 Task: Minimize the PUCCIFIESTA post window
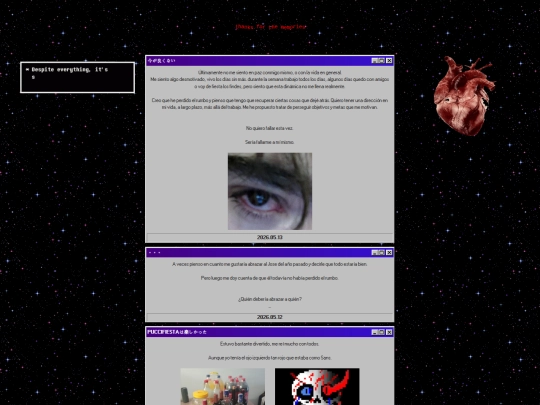click(x=375, y=332)
